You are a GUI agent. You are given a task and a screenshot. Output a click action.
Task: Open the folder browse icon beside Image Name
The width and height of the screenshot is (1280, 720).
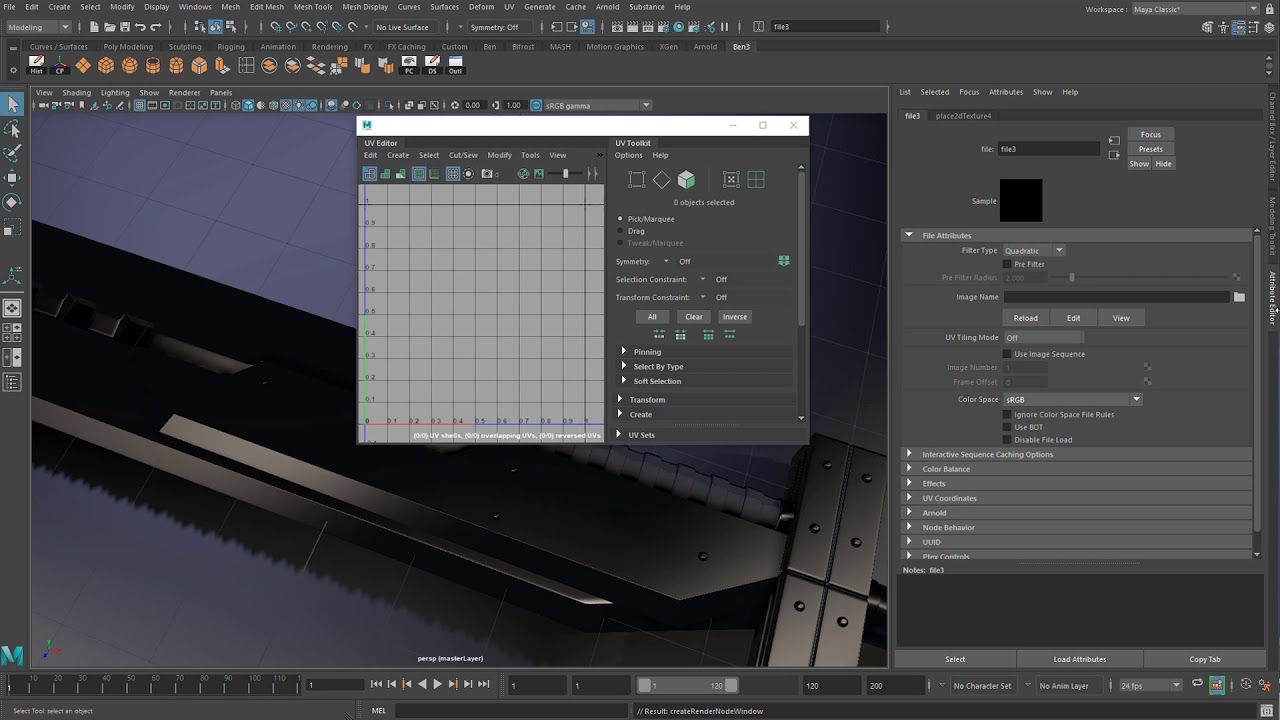point(1239,297)
